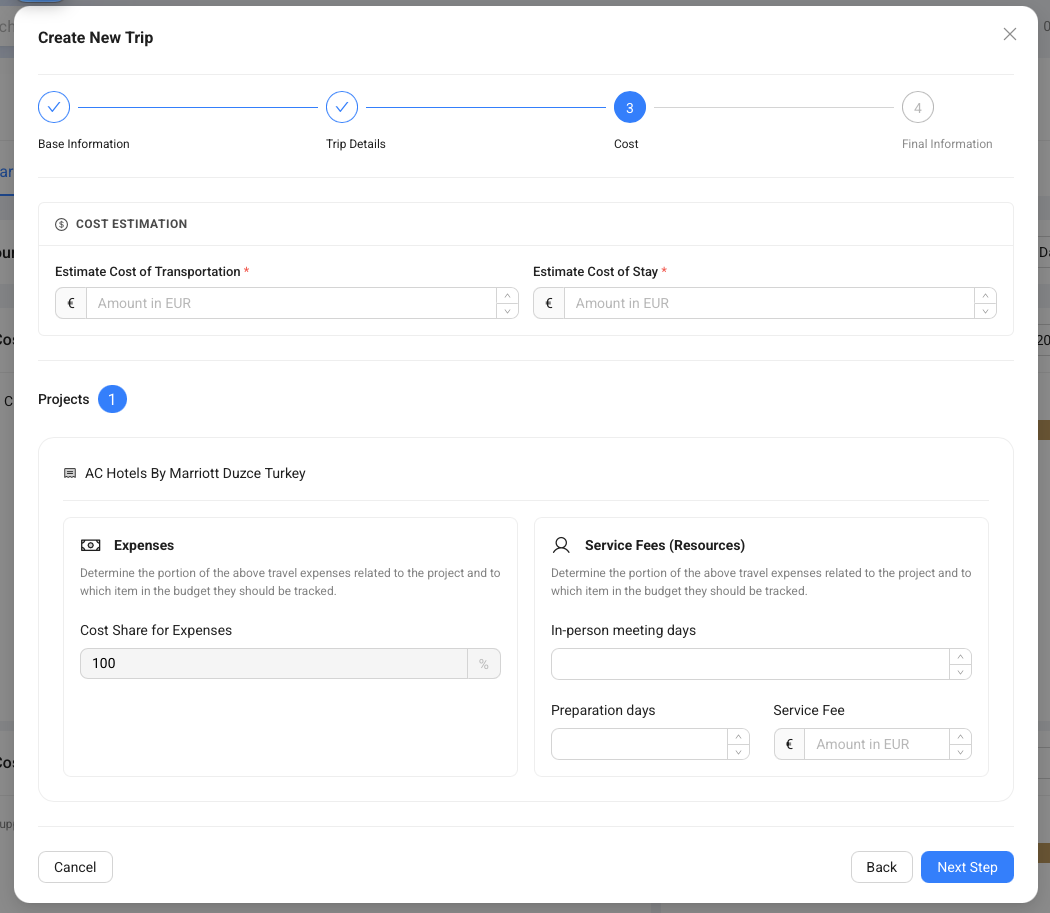1050x913 pixels.
Task: Click the percent sign suffix of Cost Share
Action: pyautogui.click(x=483, y=664)
